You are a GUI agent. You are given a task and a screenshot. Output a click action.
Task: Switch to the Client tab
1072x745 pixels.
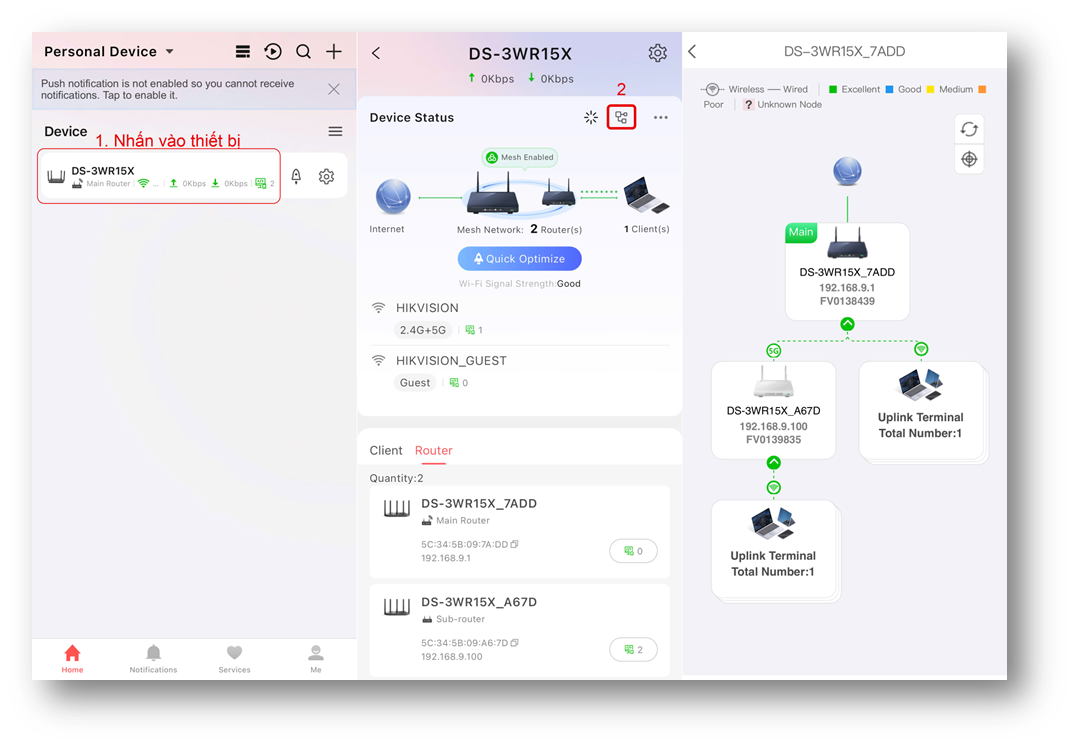386,451
